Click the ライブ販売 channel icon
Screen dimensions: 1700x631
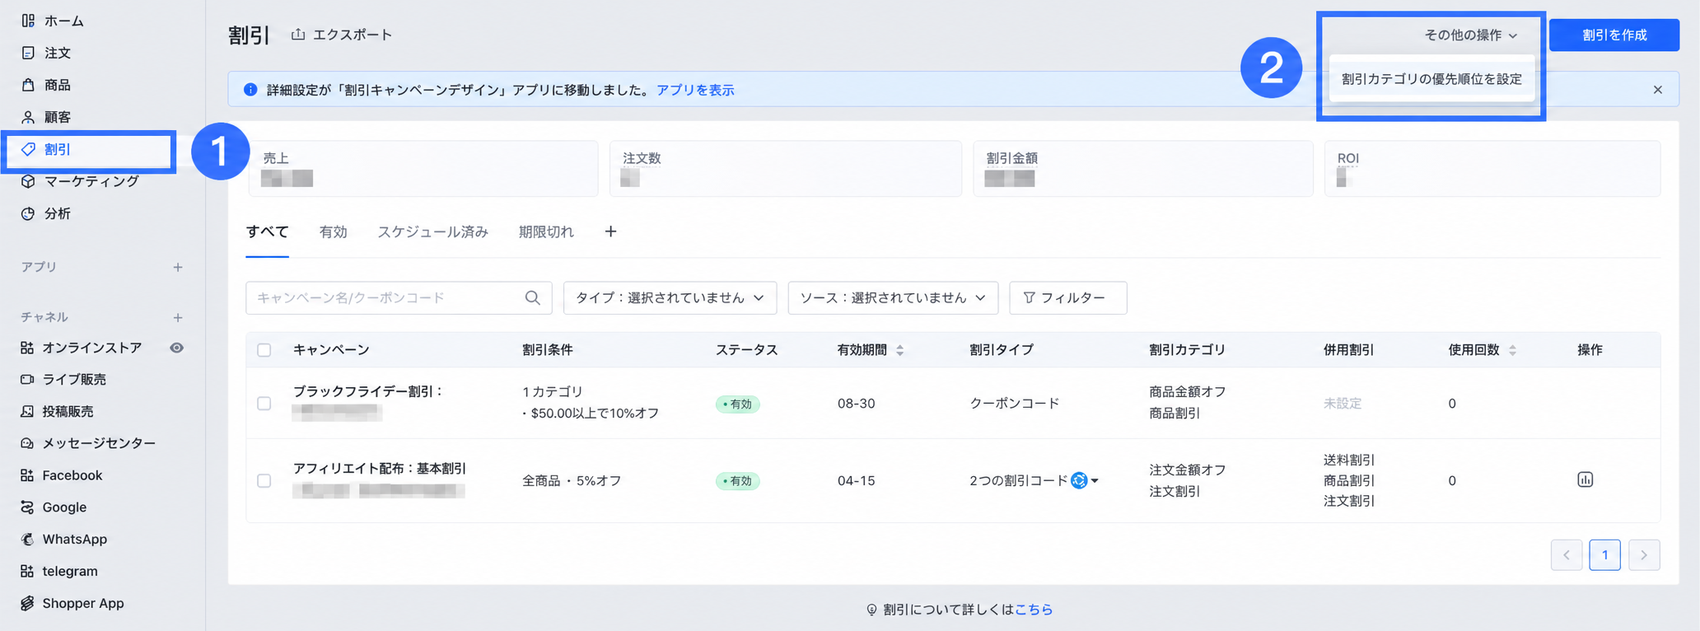[x=27, y=379]
